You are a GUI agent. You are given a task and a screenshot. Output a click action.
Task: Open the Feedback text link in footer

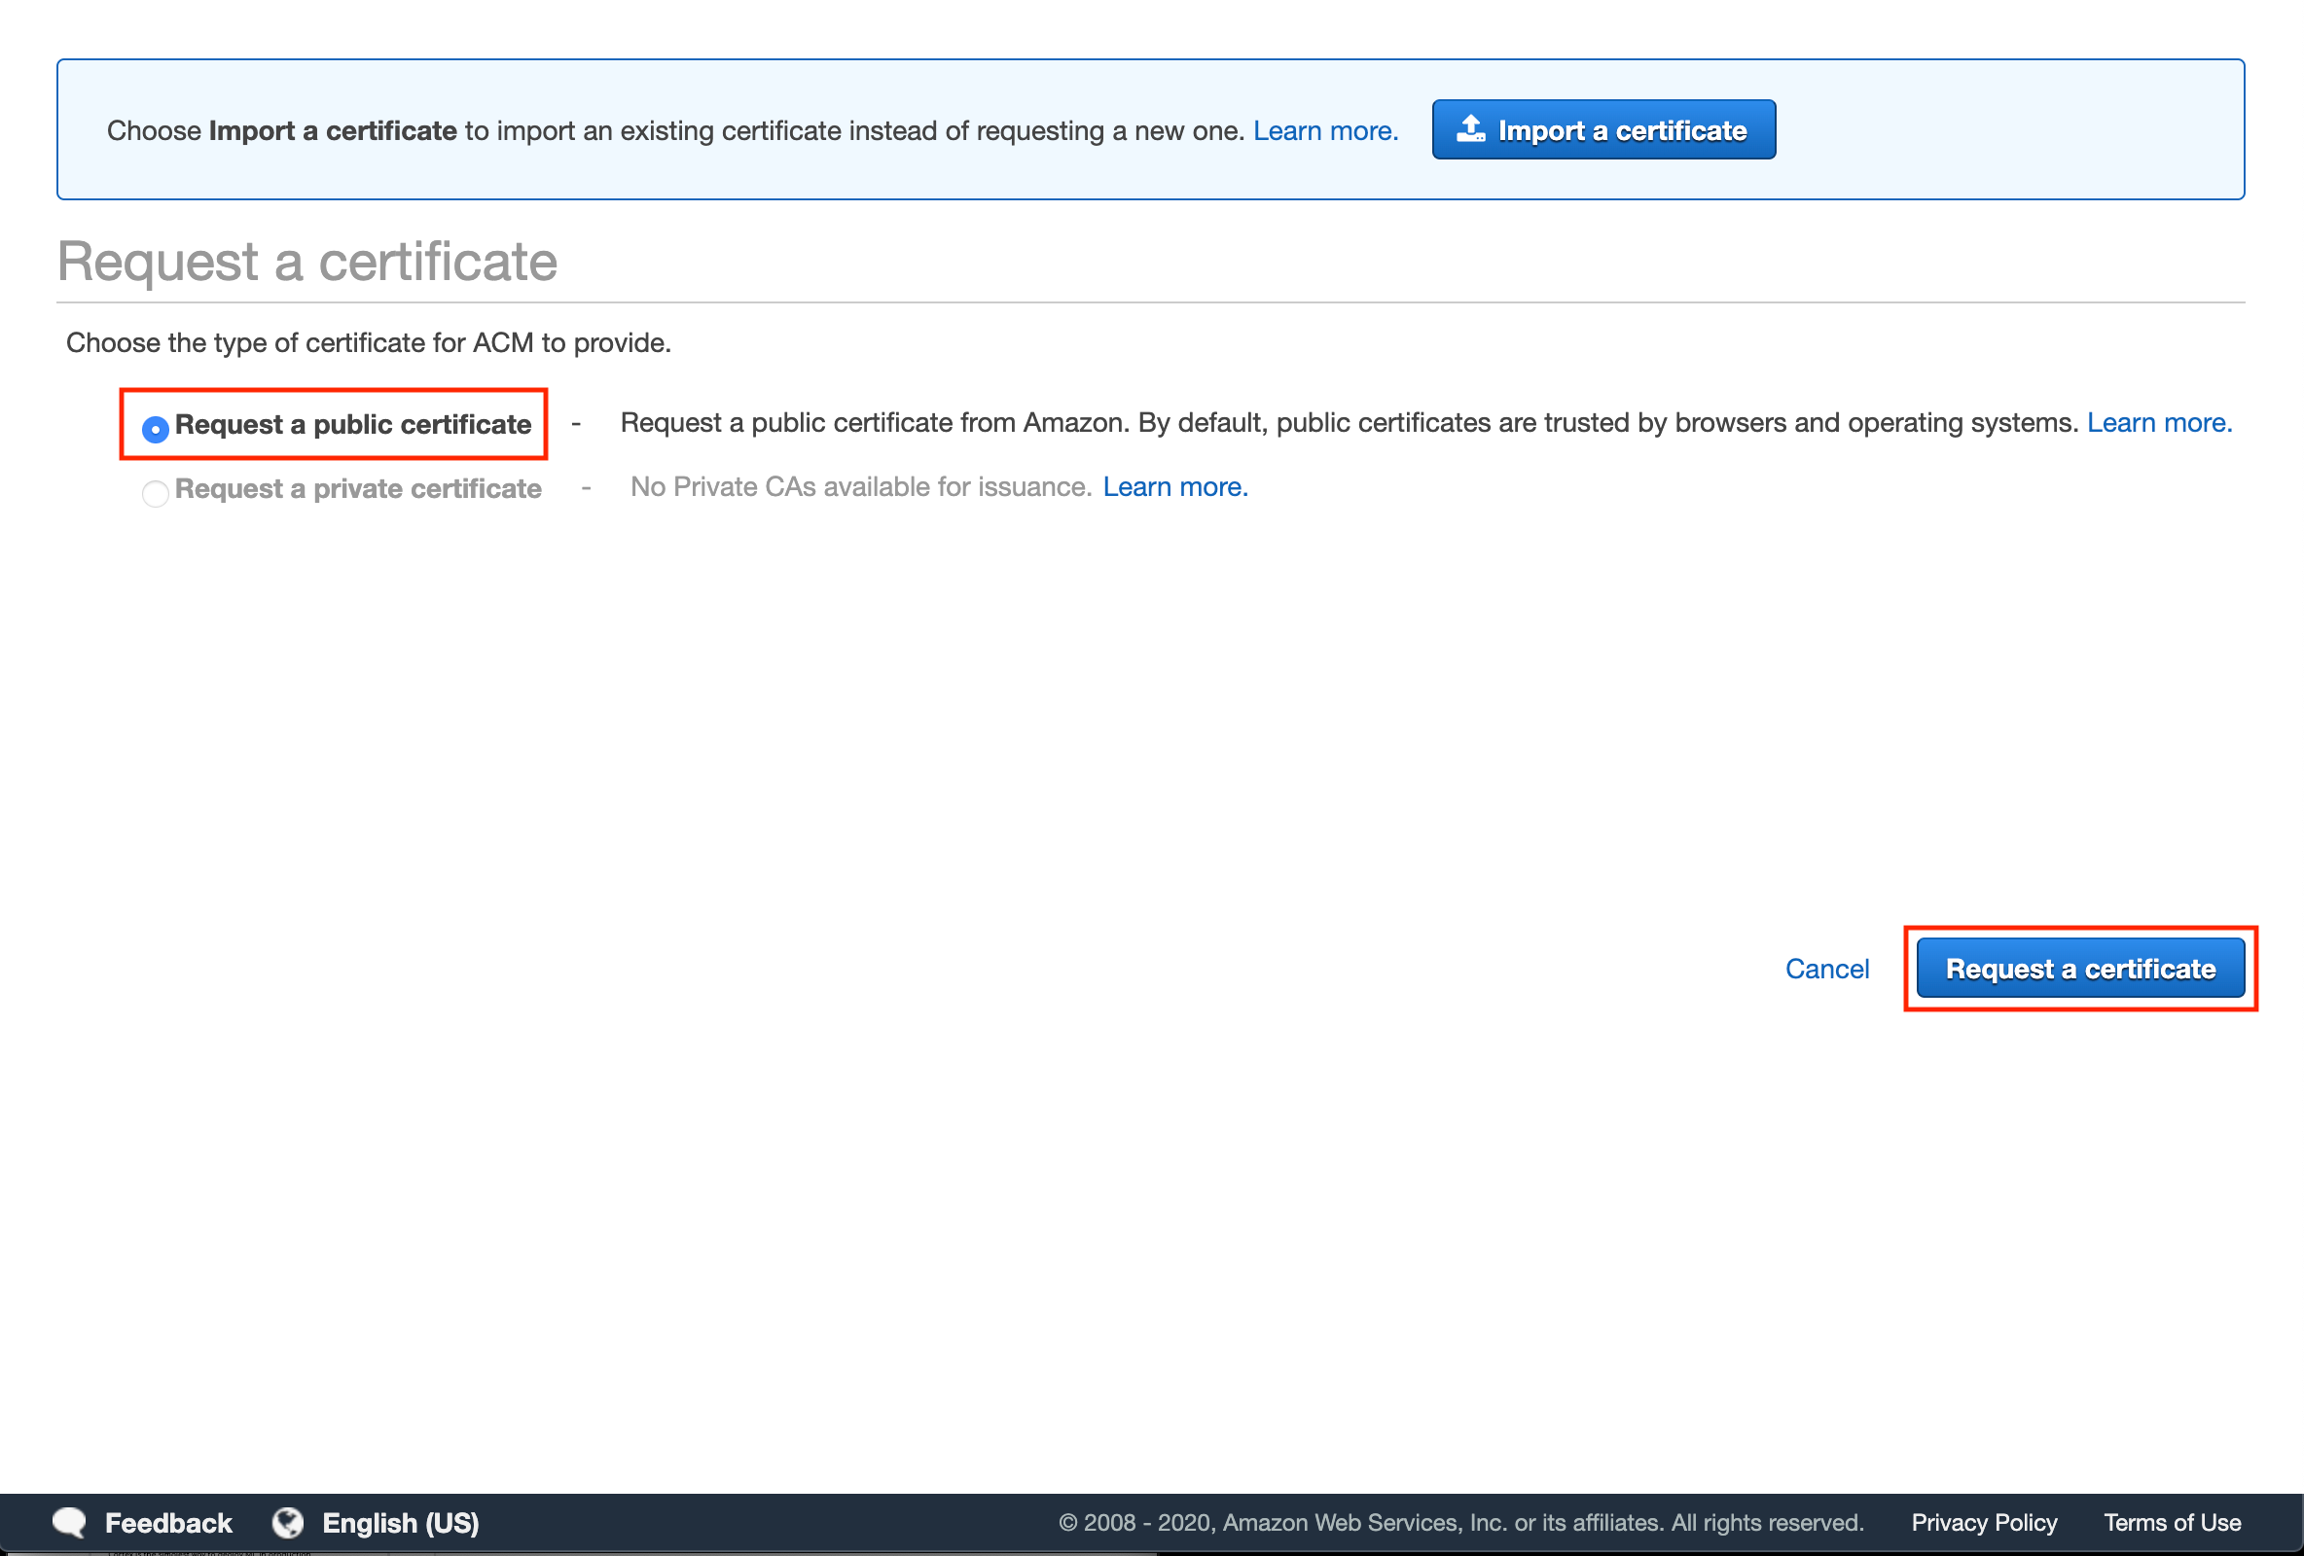point(168,1522)
